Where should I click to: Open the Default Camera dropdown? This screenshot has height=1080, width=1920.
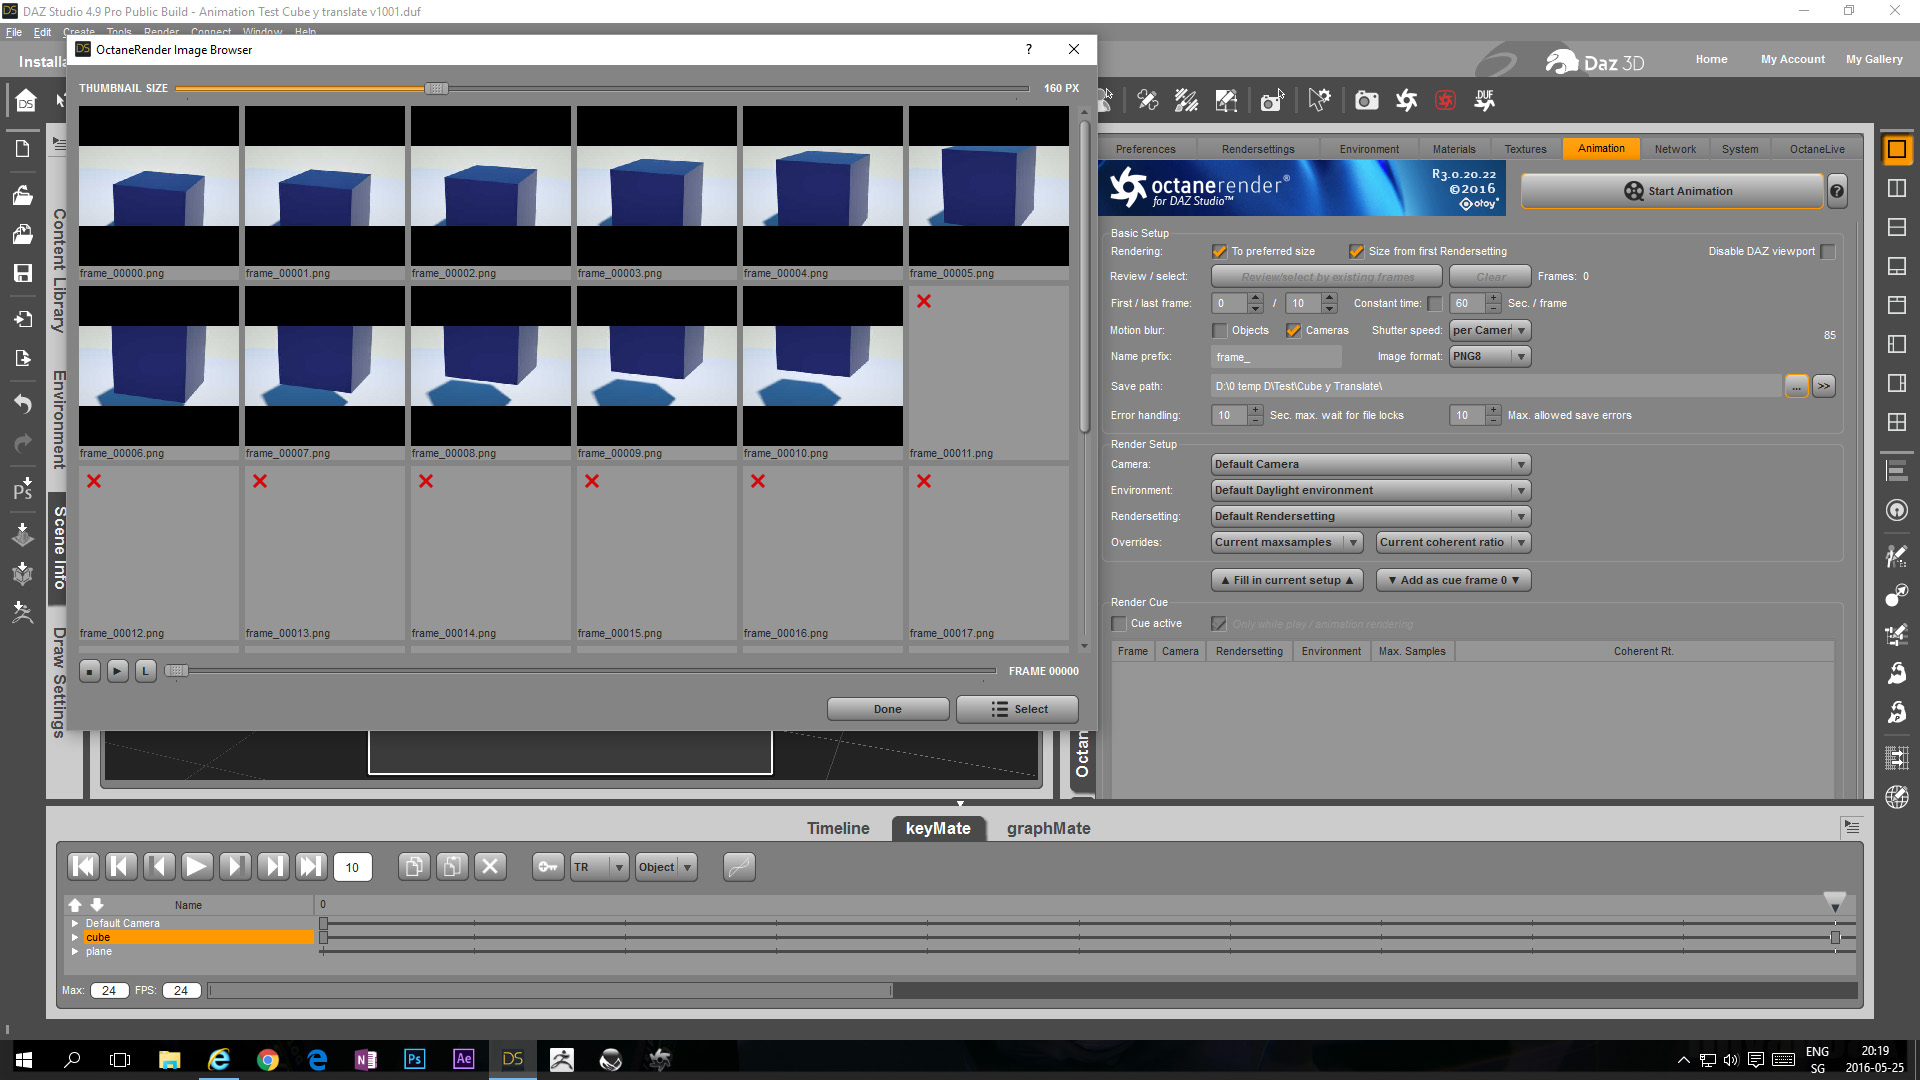[x=1370, y=464]
